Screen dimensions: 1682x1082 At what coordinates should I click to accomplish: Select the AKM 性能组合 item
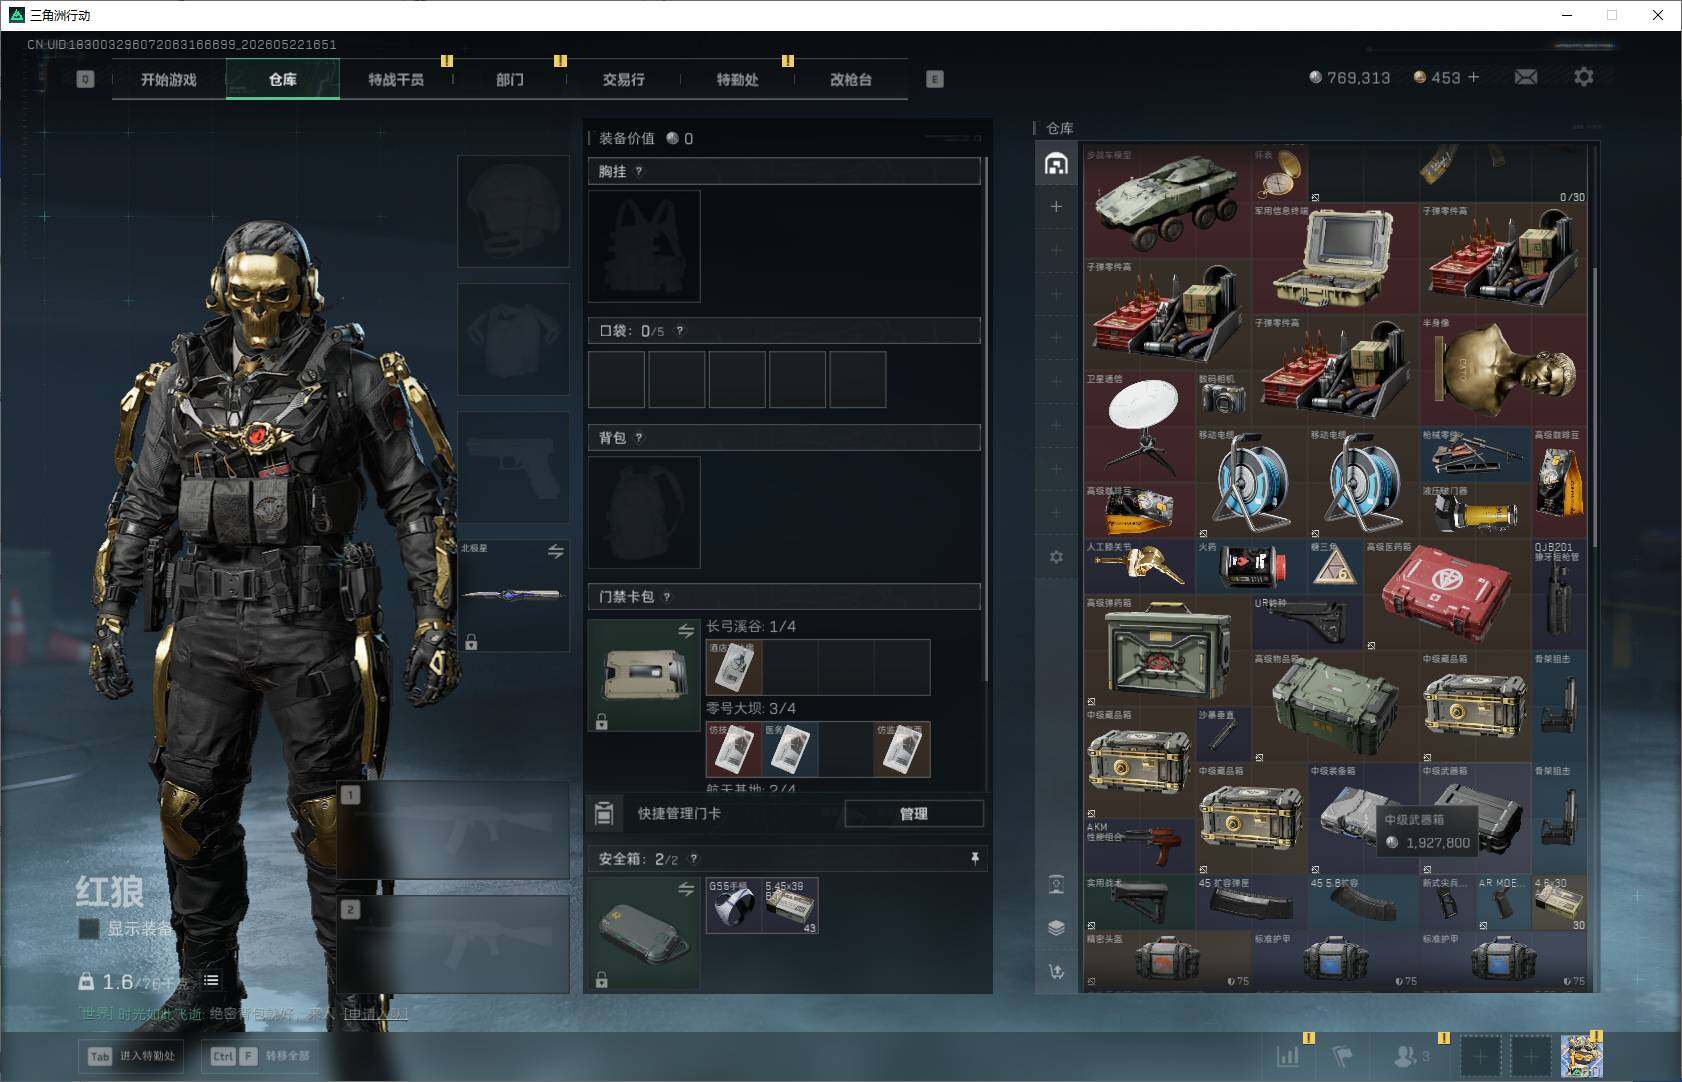(x=1139, y=846)
